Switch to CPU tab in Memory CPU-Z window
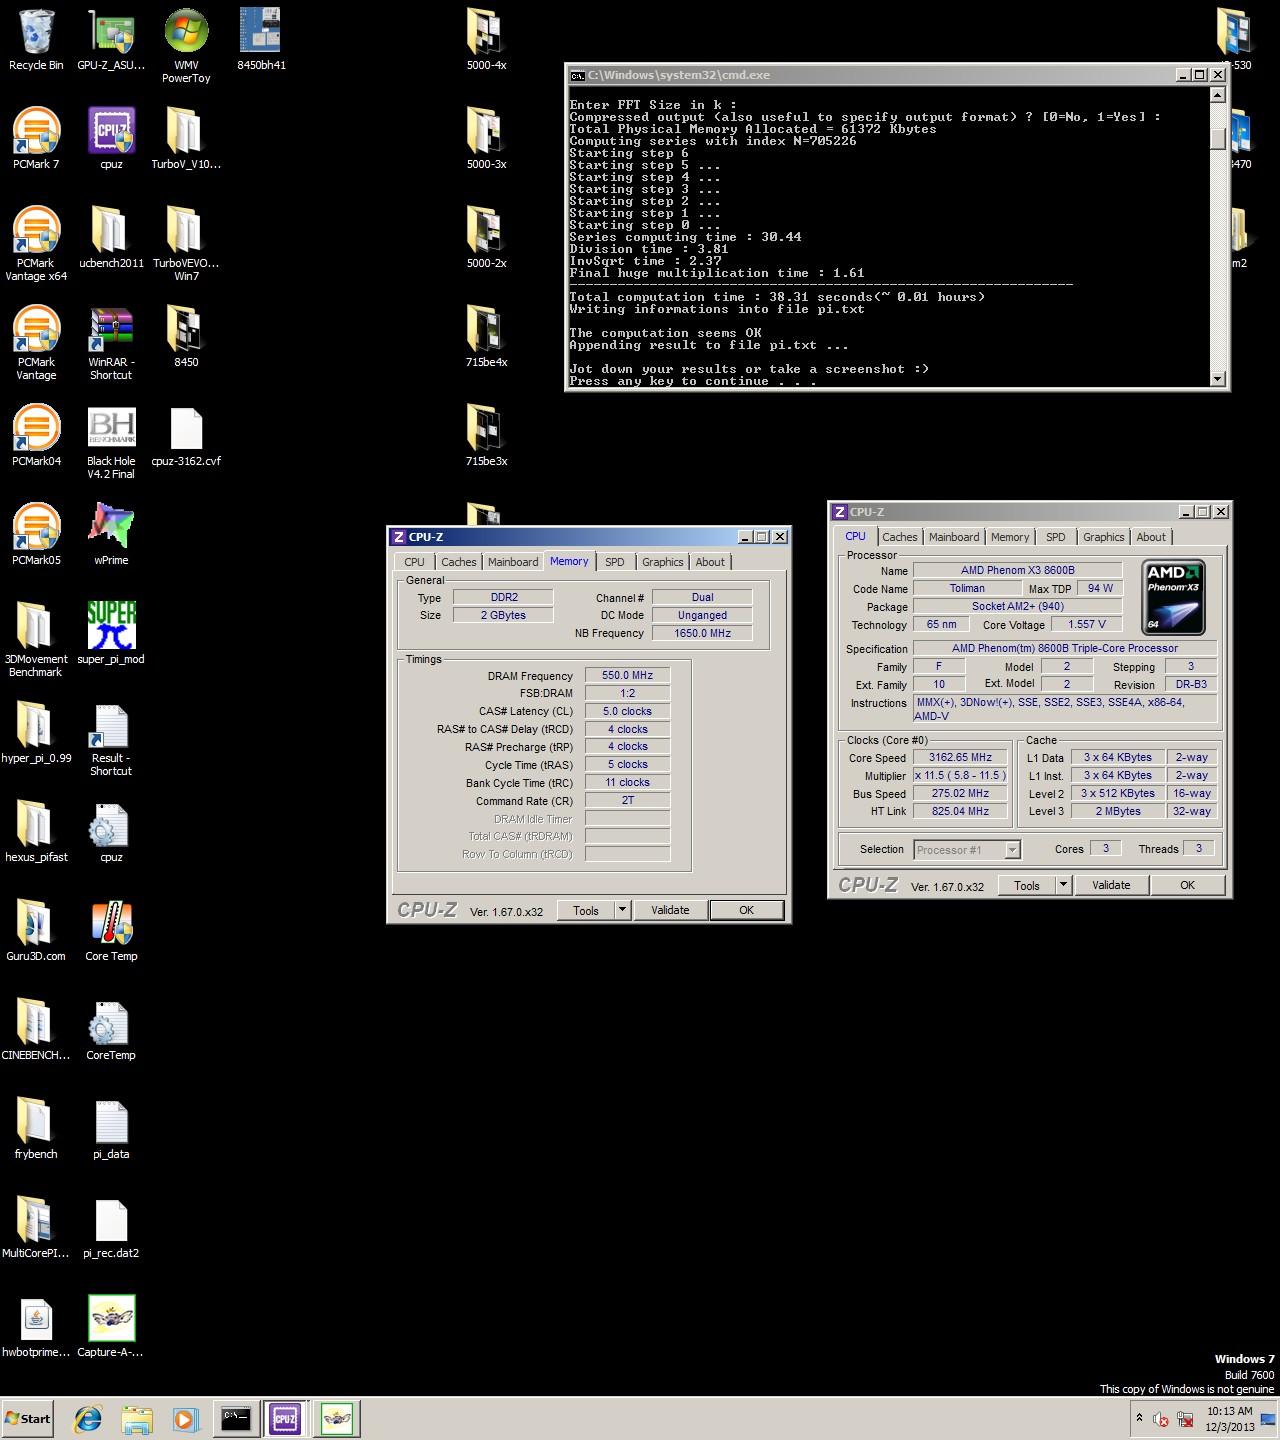 414,562
